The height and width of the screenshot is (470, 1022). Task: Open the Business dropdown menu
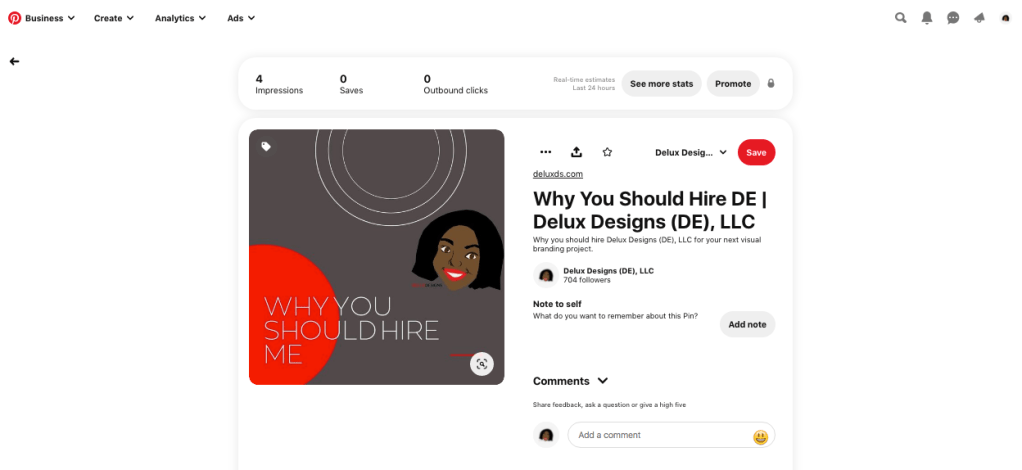click(50, 18)
